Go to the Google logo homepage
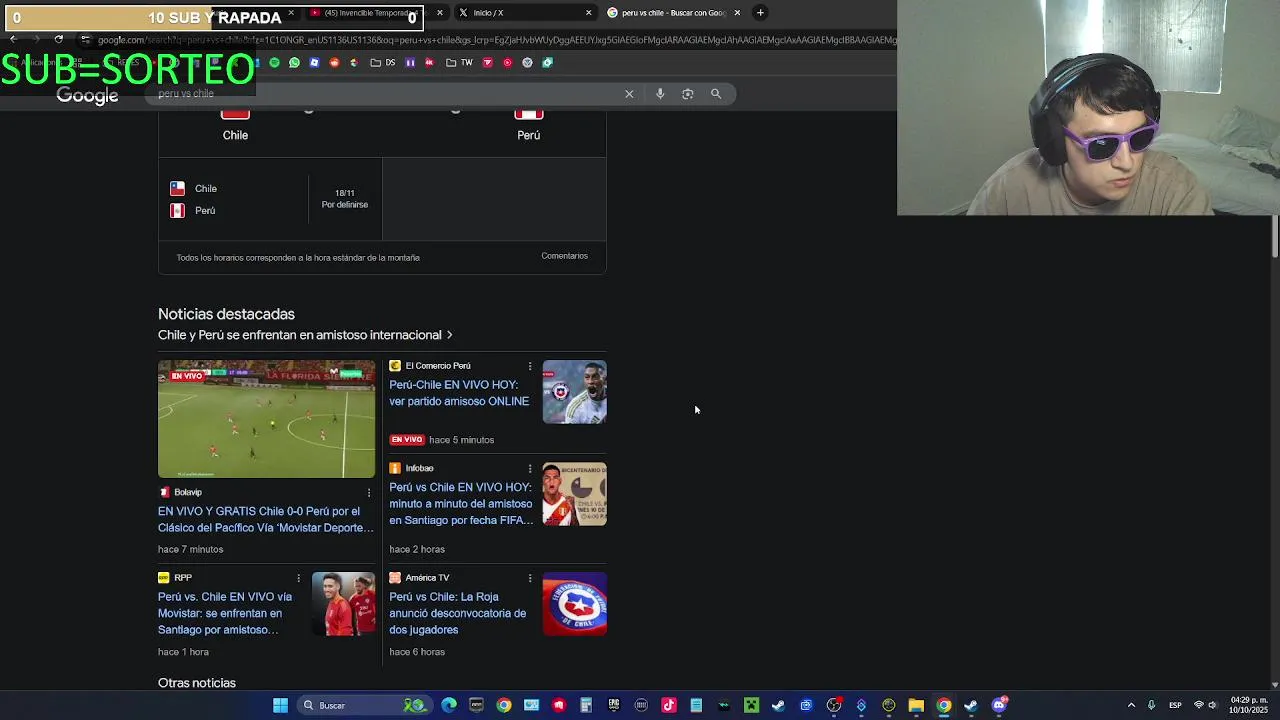Image resolution: width=1280 pixels, height=720 pixels. [x=87, y=96]
